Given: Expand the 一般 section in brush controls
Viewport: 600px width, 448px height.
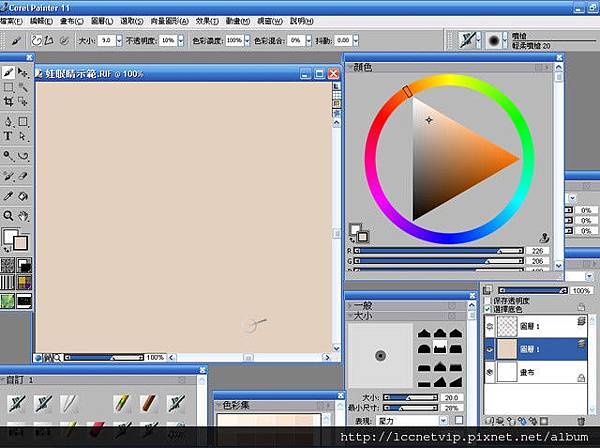Looking at the screenshot, I should (350, 306).
